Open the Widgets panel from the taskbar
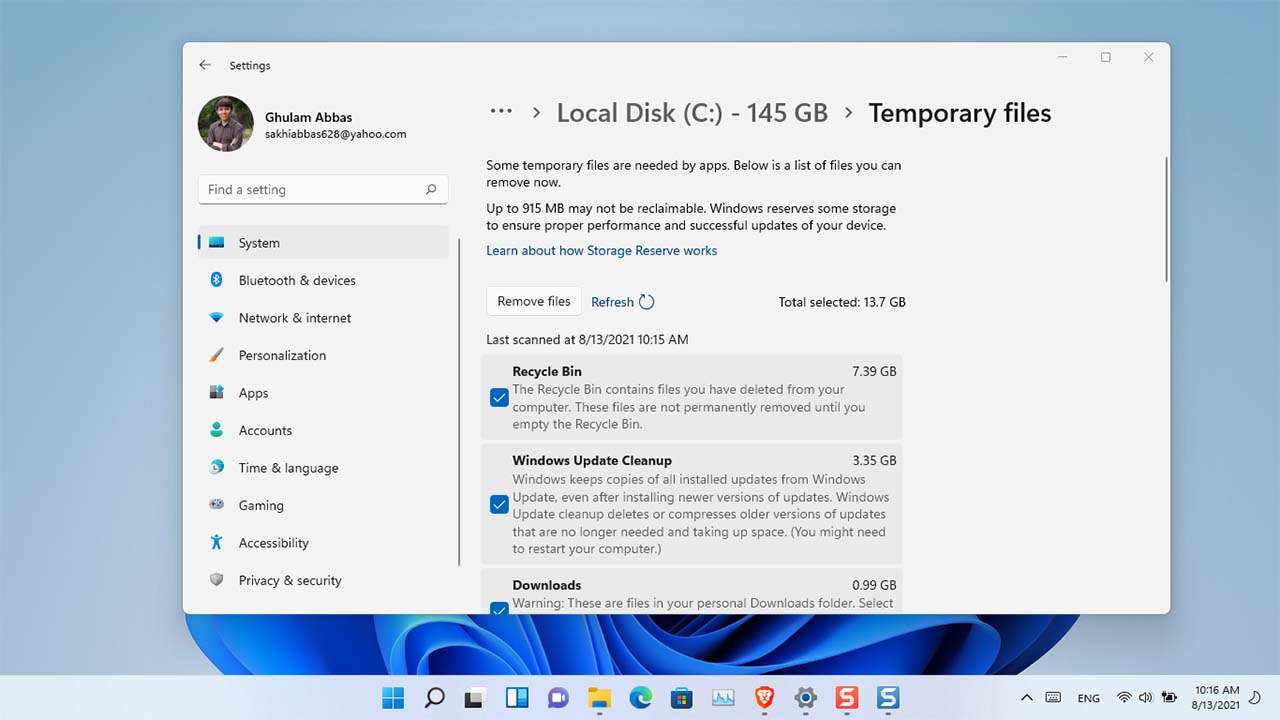Viewport: 1280px width, 720px height. (x=517, y=698)
